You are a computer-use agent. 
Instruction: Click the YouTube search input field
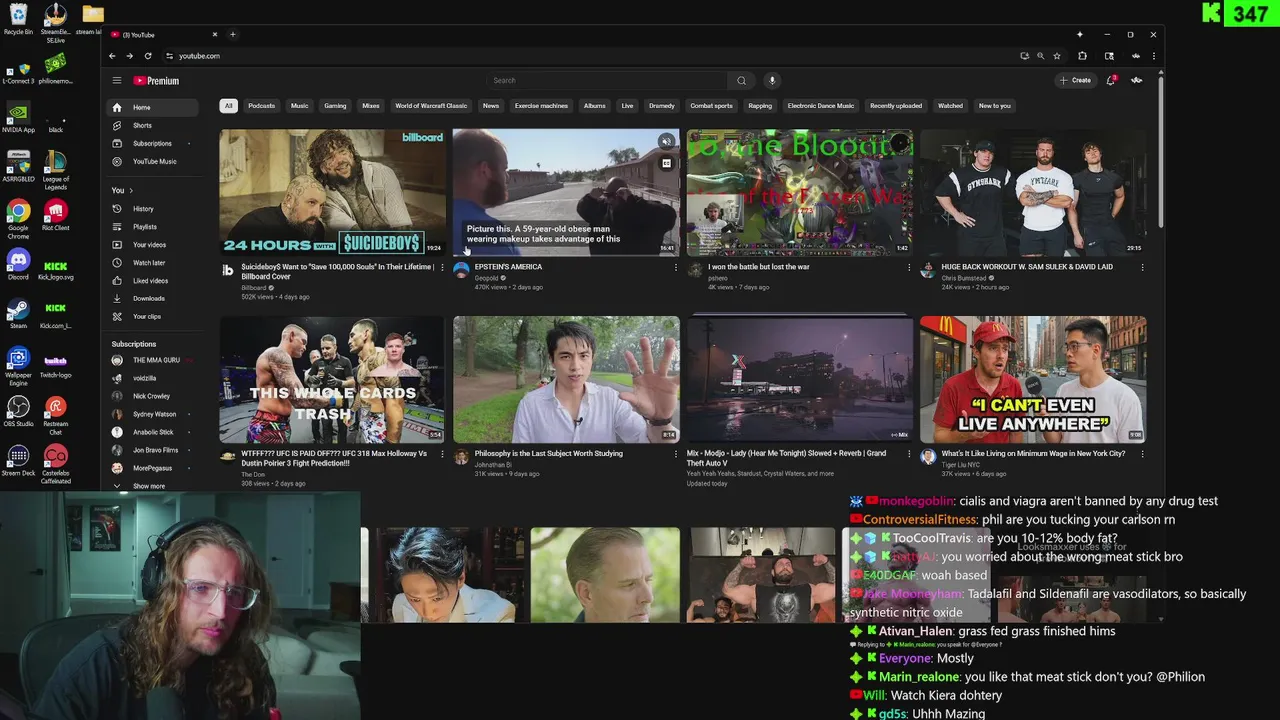coord(607,81)
